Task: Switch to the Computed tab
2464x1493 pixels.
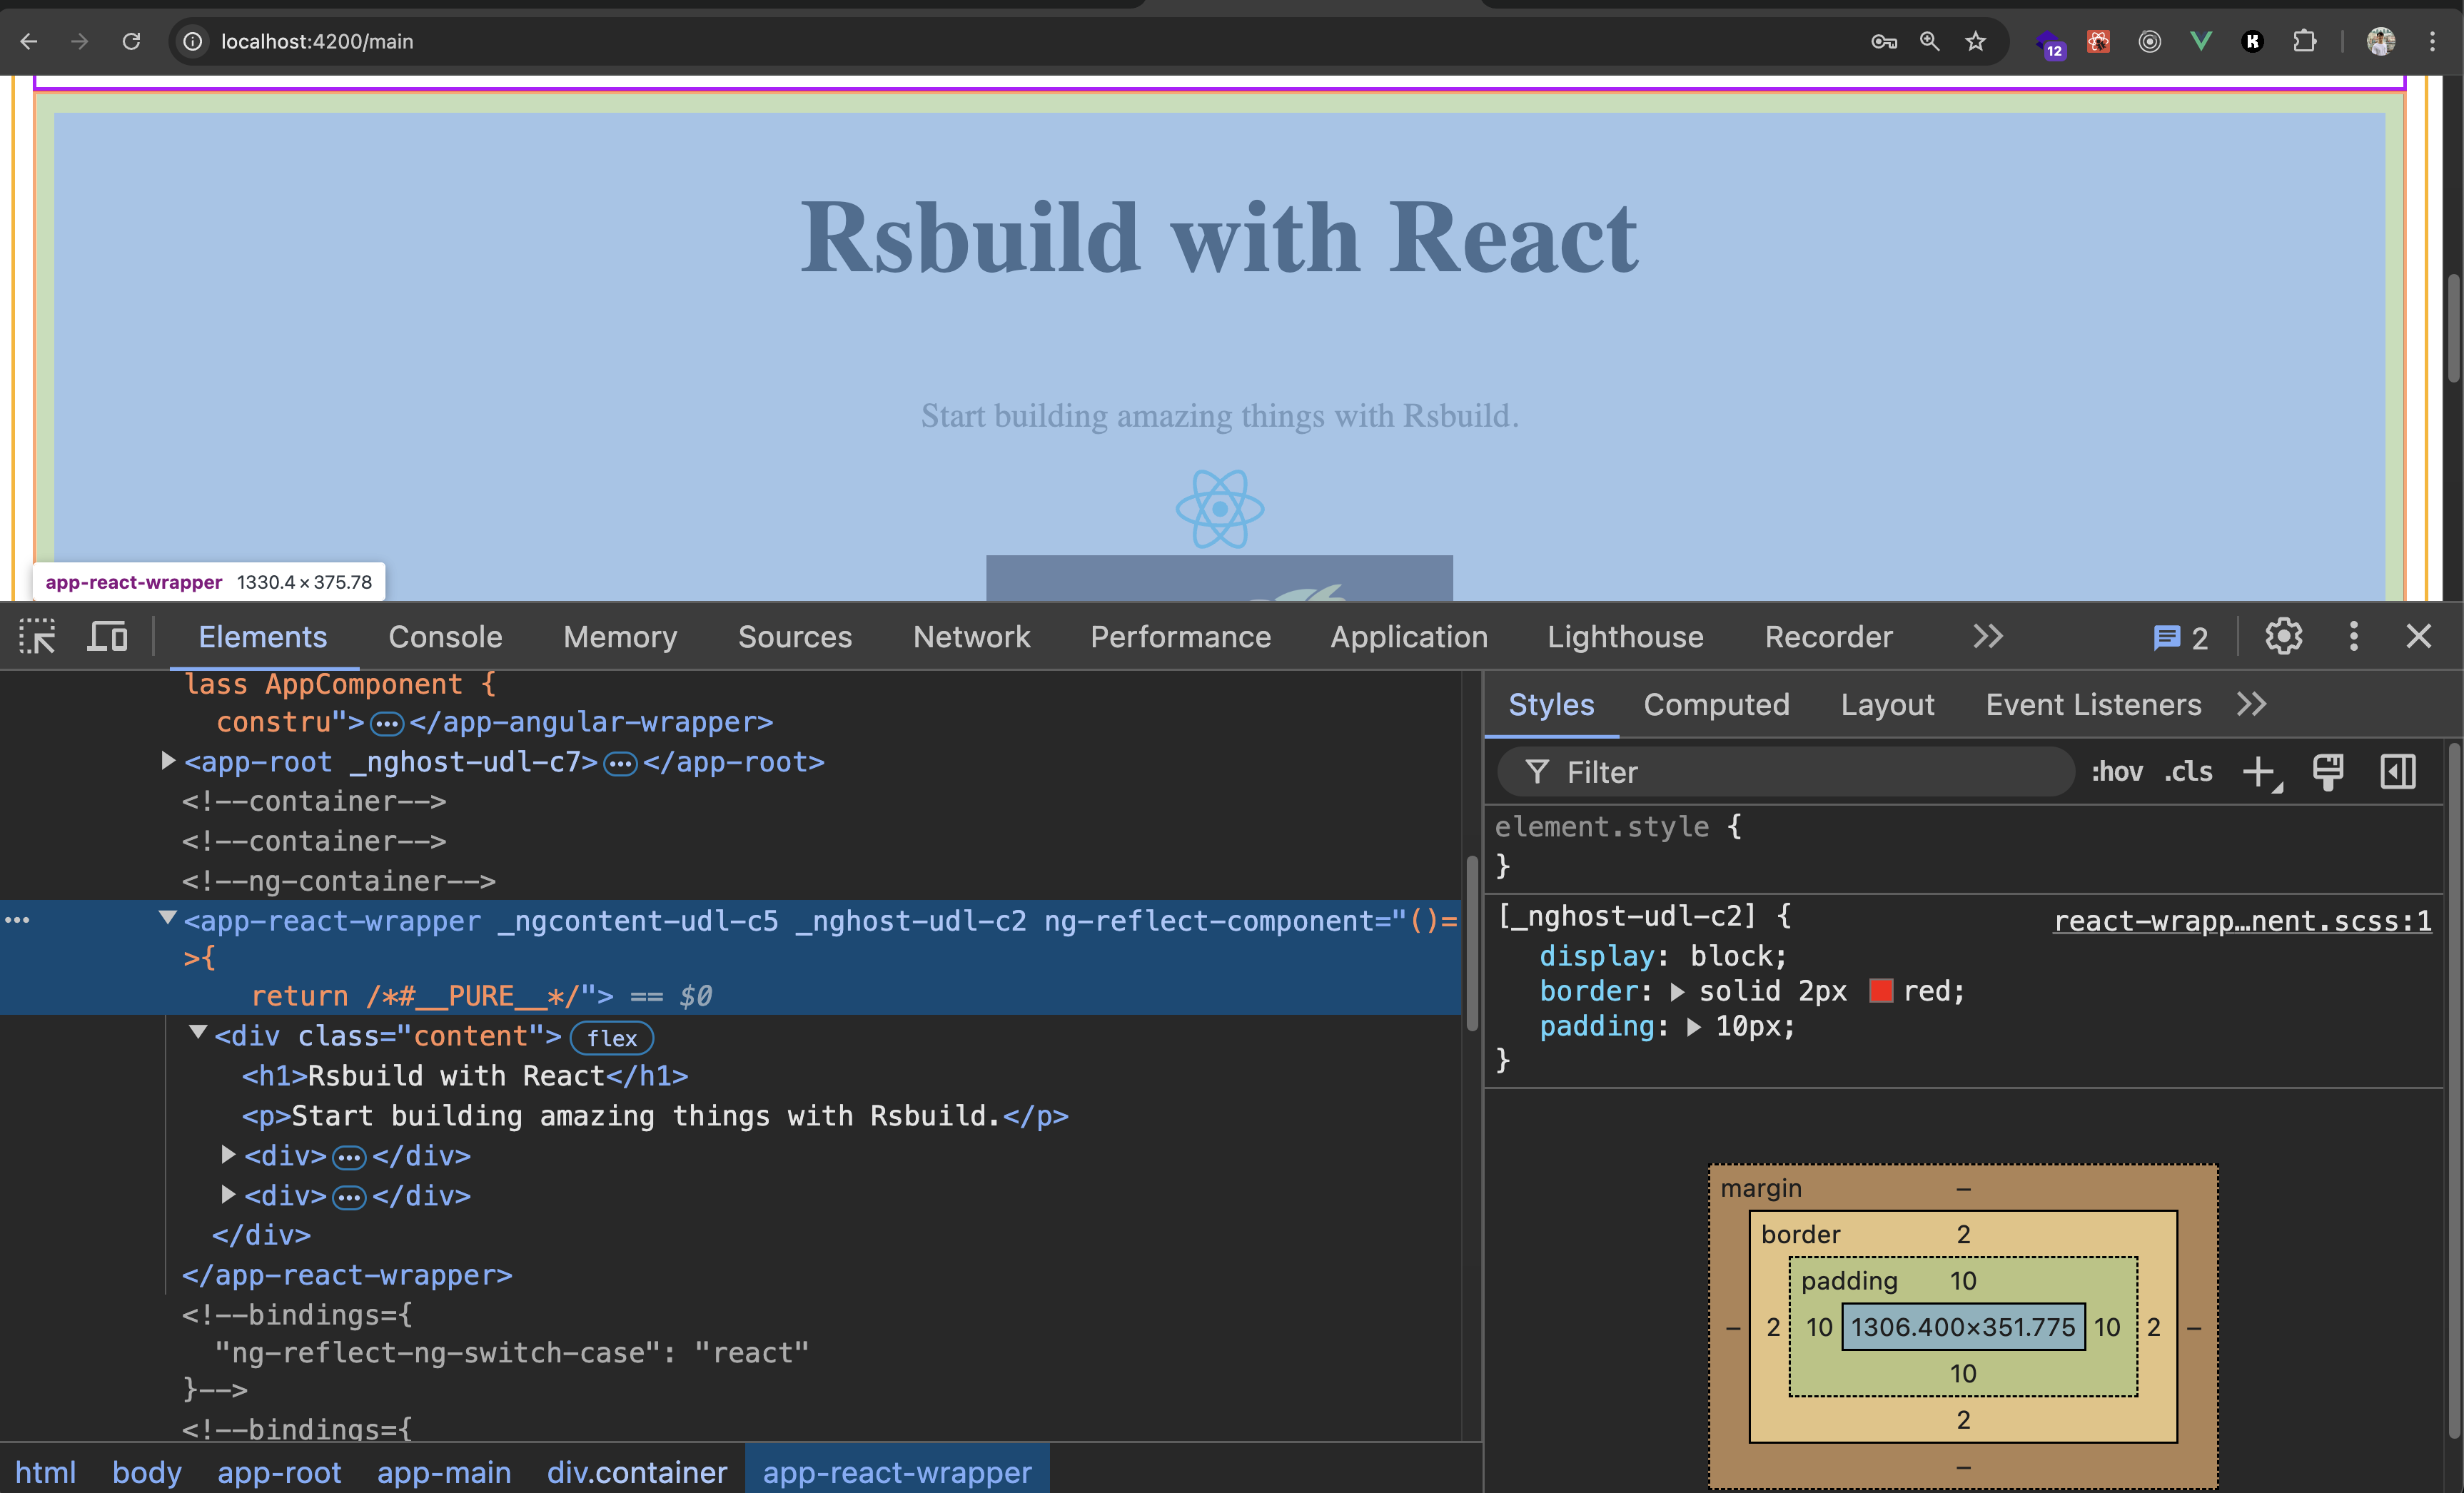Action: pyautogui.click(x=1716, y=704)
